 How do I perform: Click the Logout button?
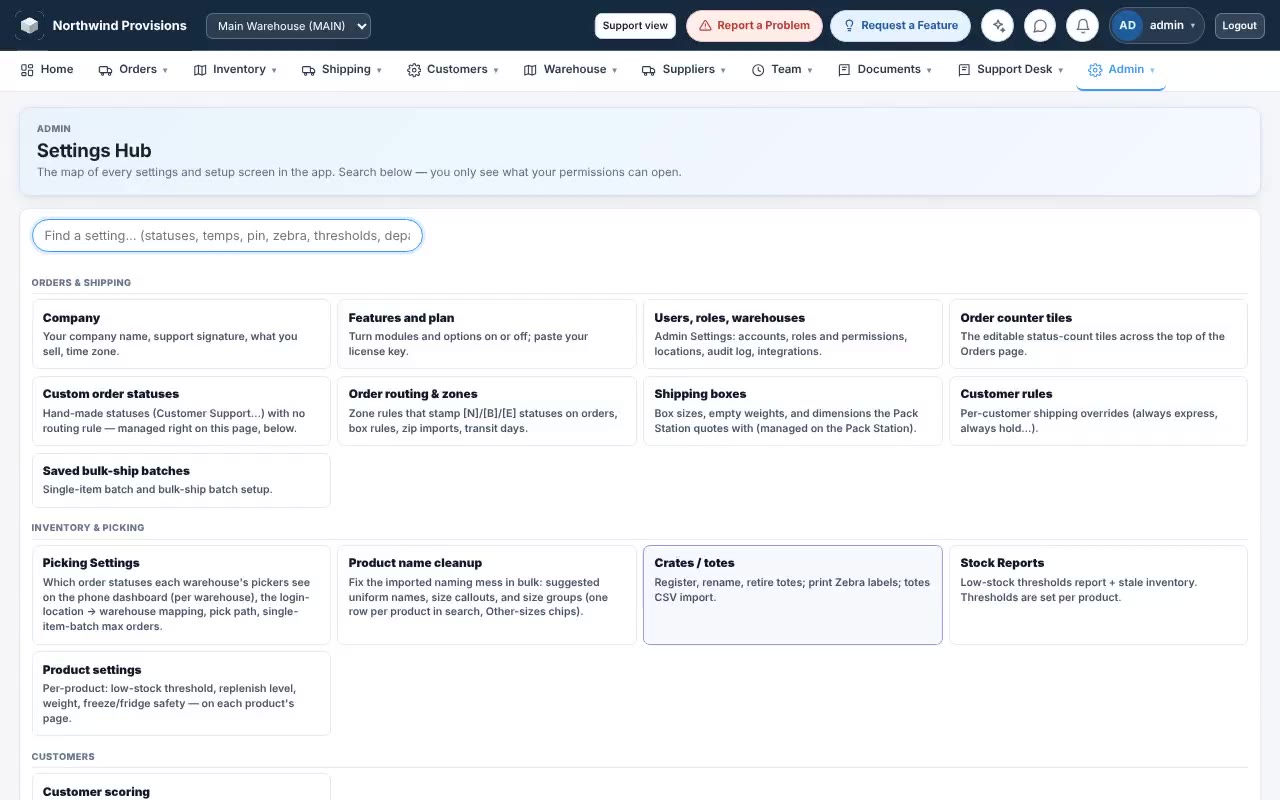[x=1239, y=26]
